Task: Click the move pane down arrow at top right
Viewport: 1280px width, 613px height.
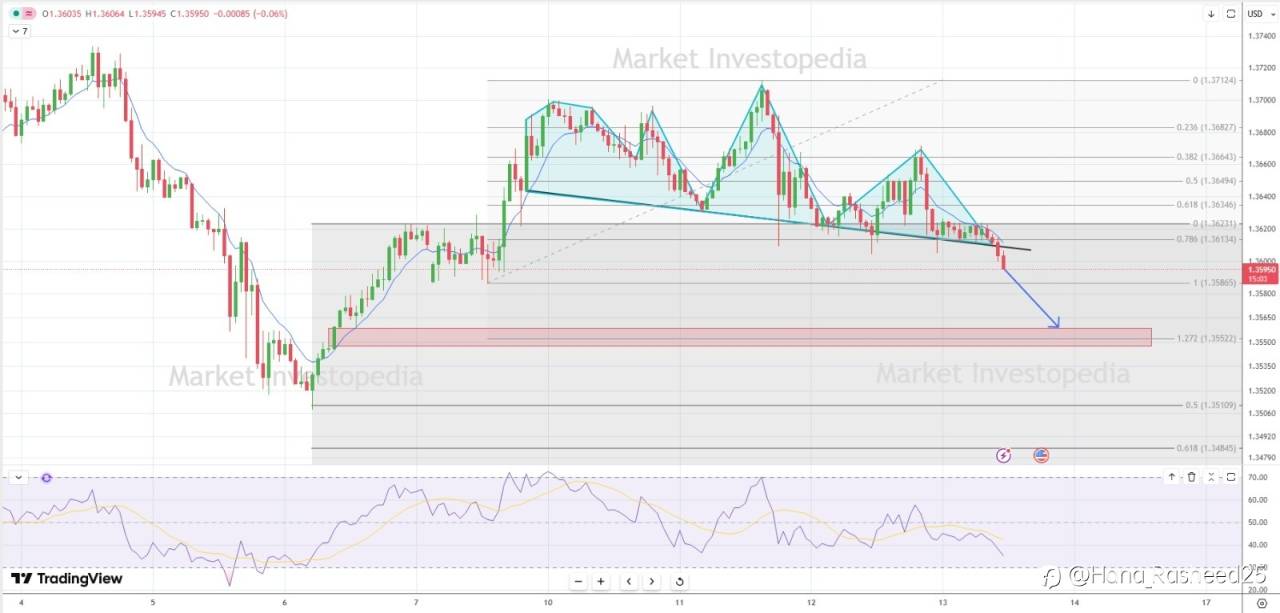Action: pyautogui.click(x=1211, y=13)
